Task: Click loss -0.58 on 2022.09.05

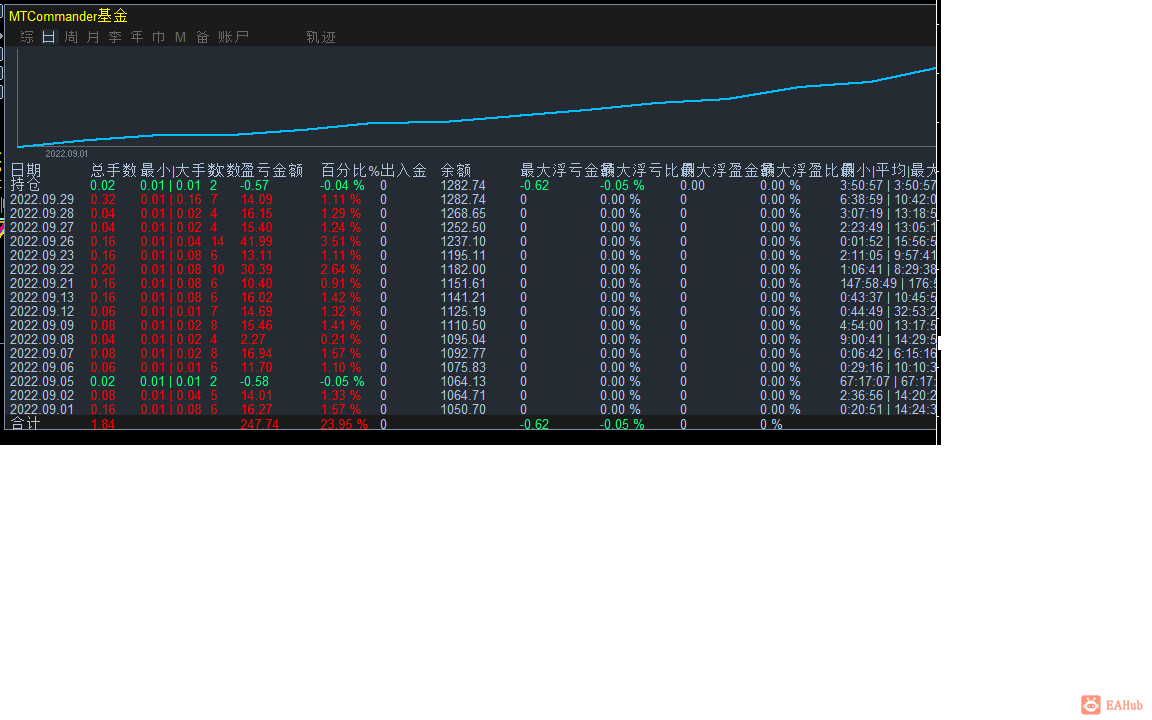Action: coord(255,381)
